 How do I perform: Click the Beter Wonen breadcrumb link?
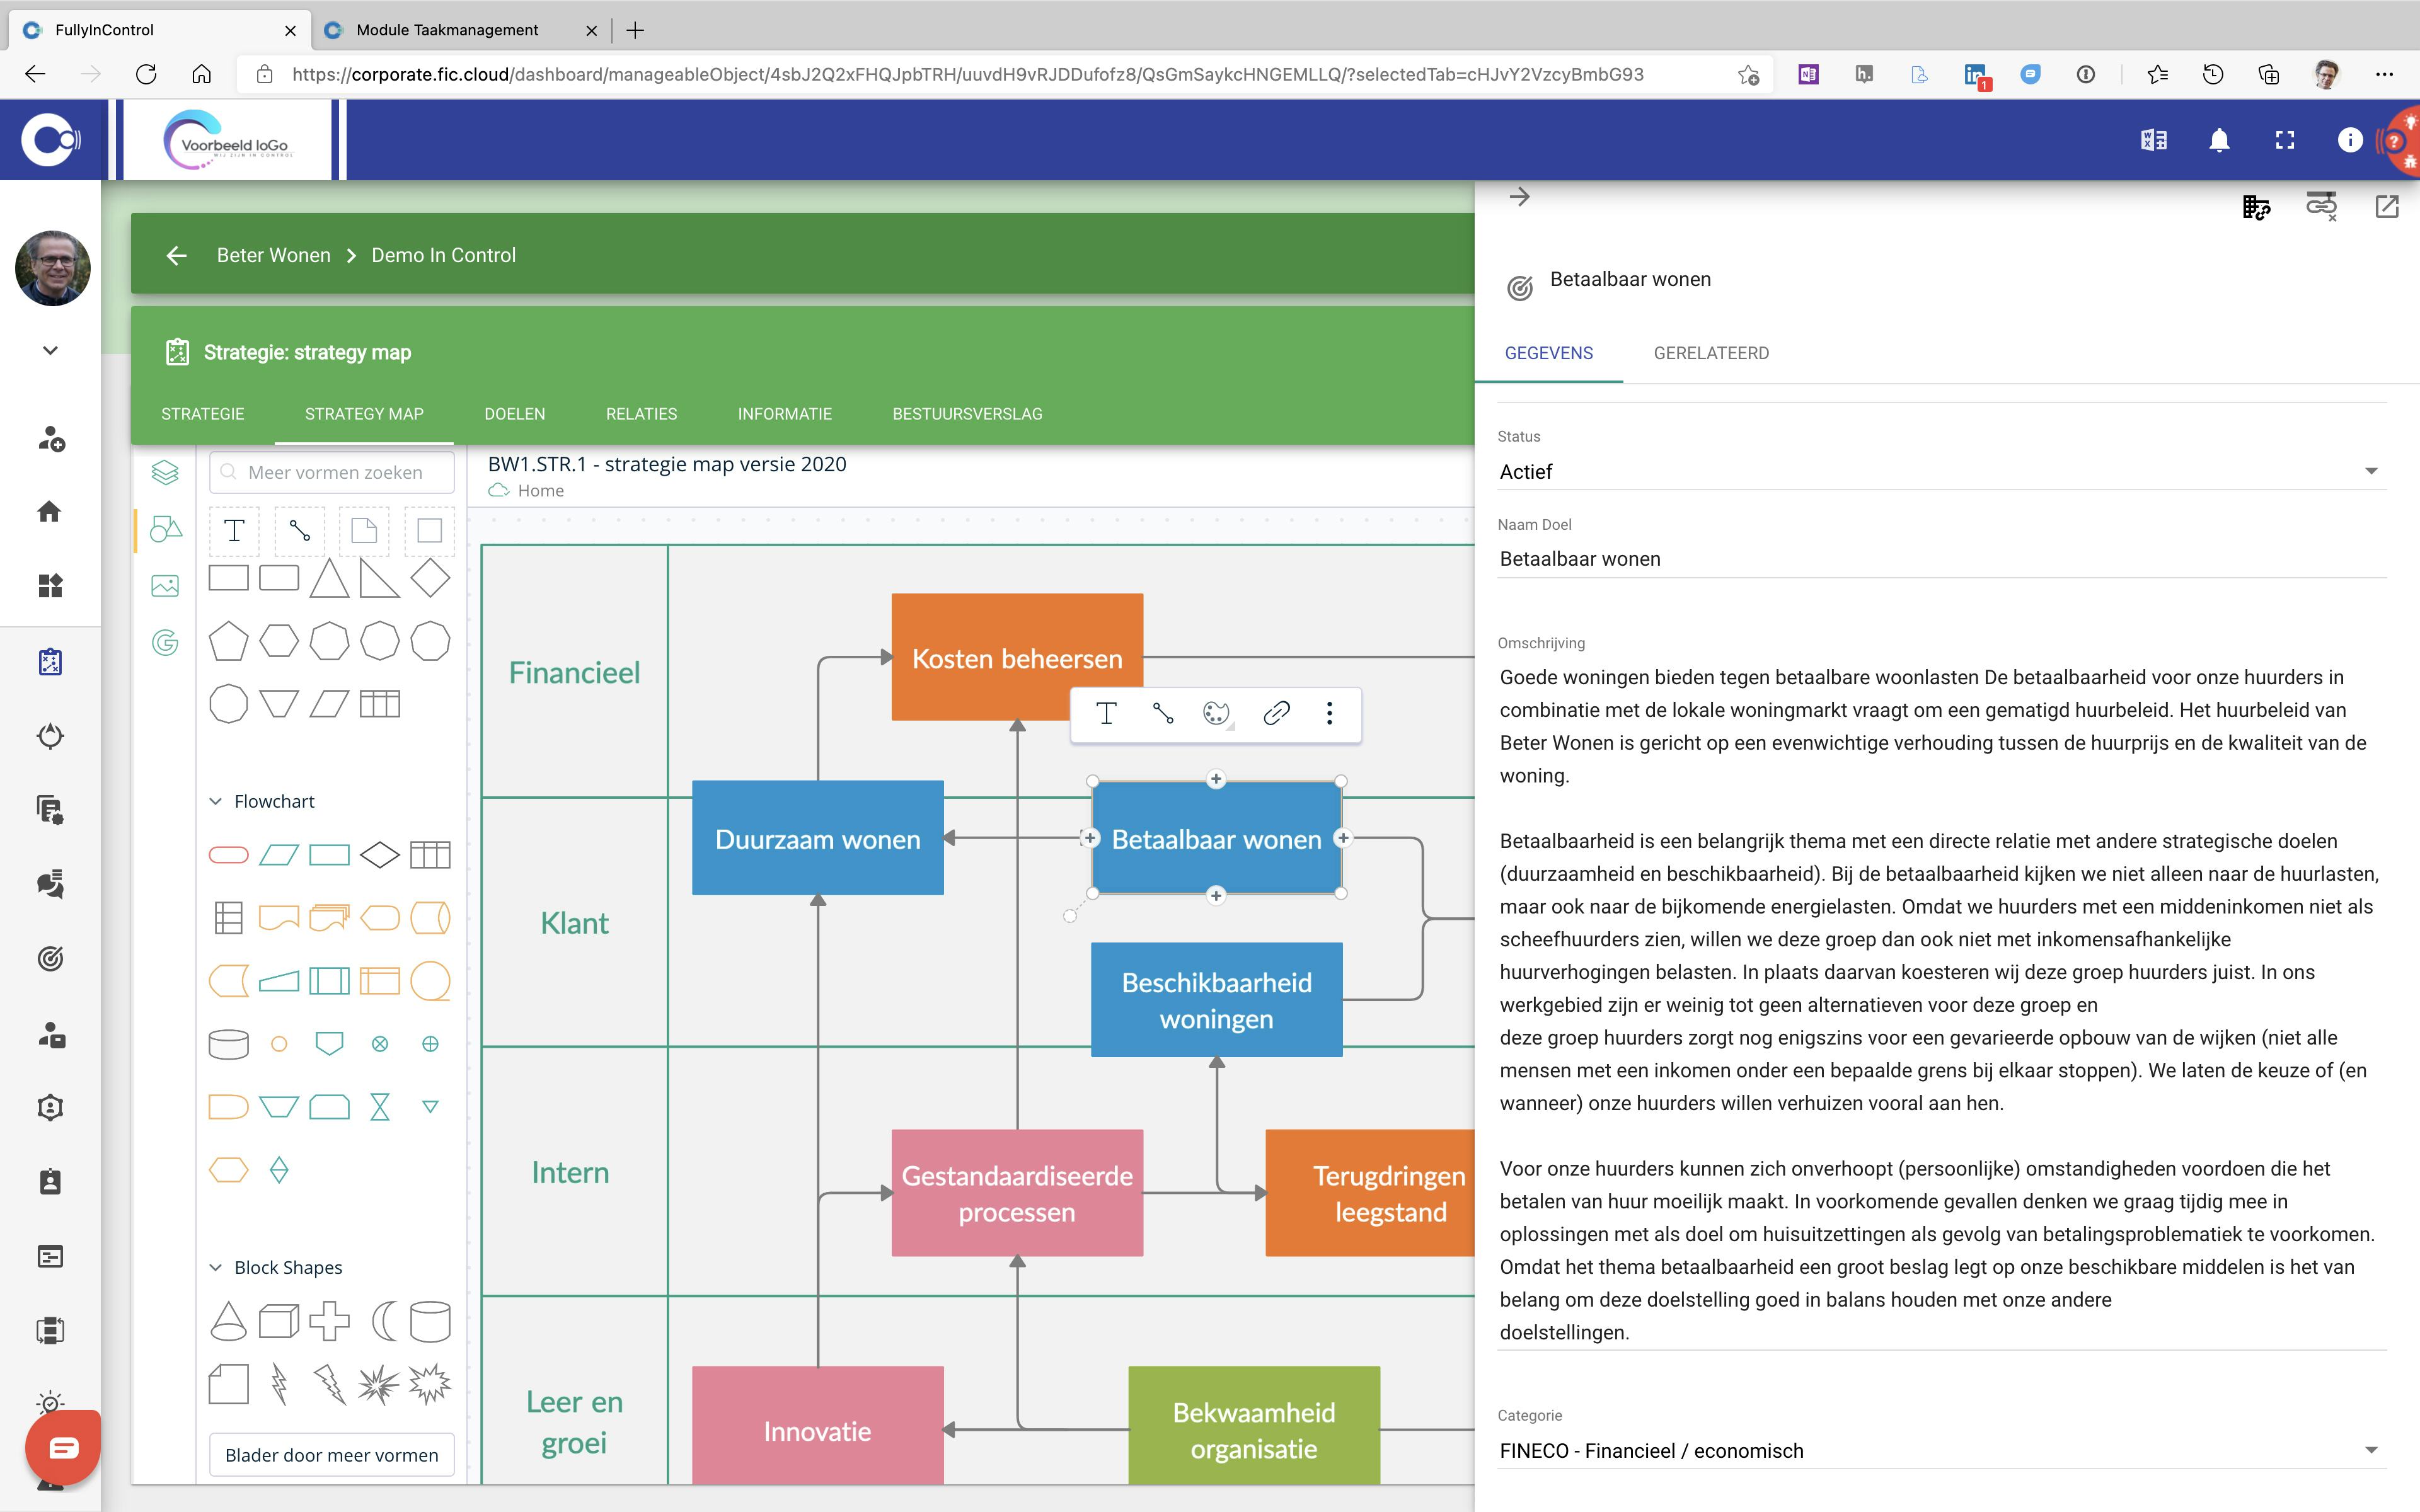273,255
